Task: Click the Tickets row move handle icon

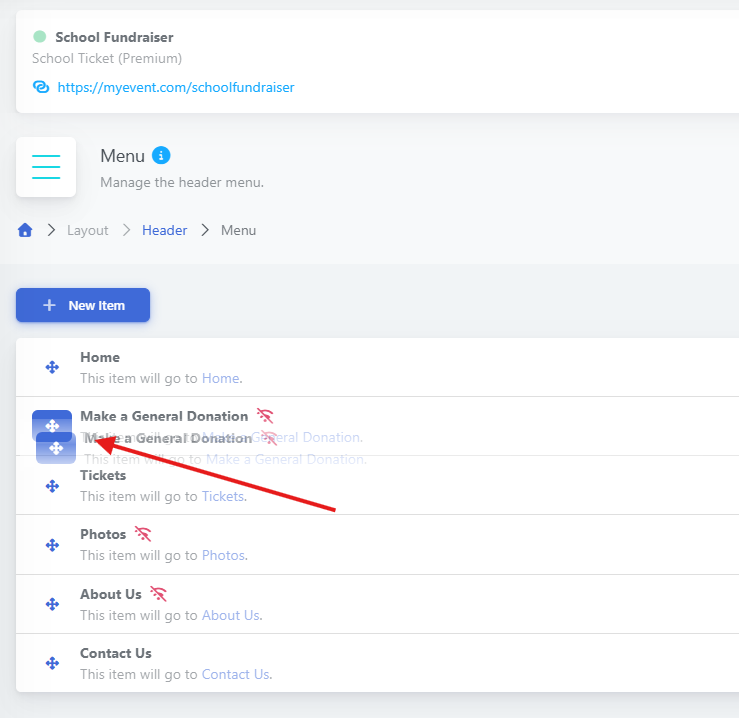Action: point(52,486)
